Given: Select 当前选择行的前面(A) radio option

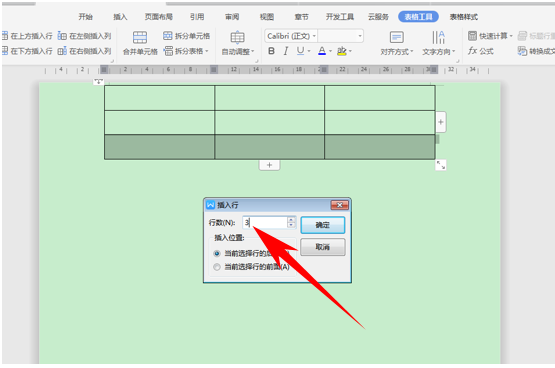Looking at the screenshot, I should tap(217, 267).
